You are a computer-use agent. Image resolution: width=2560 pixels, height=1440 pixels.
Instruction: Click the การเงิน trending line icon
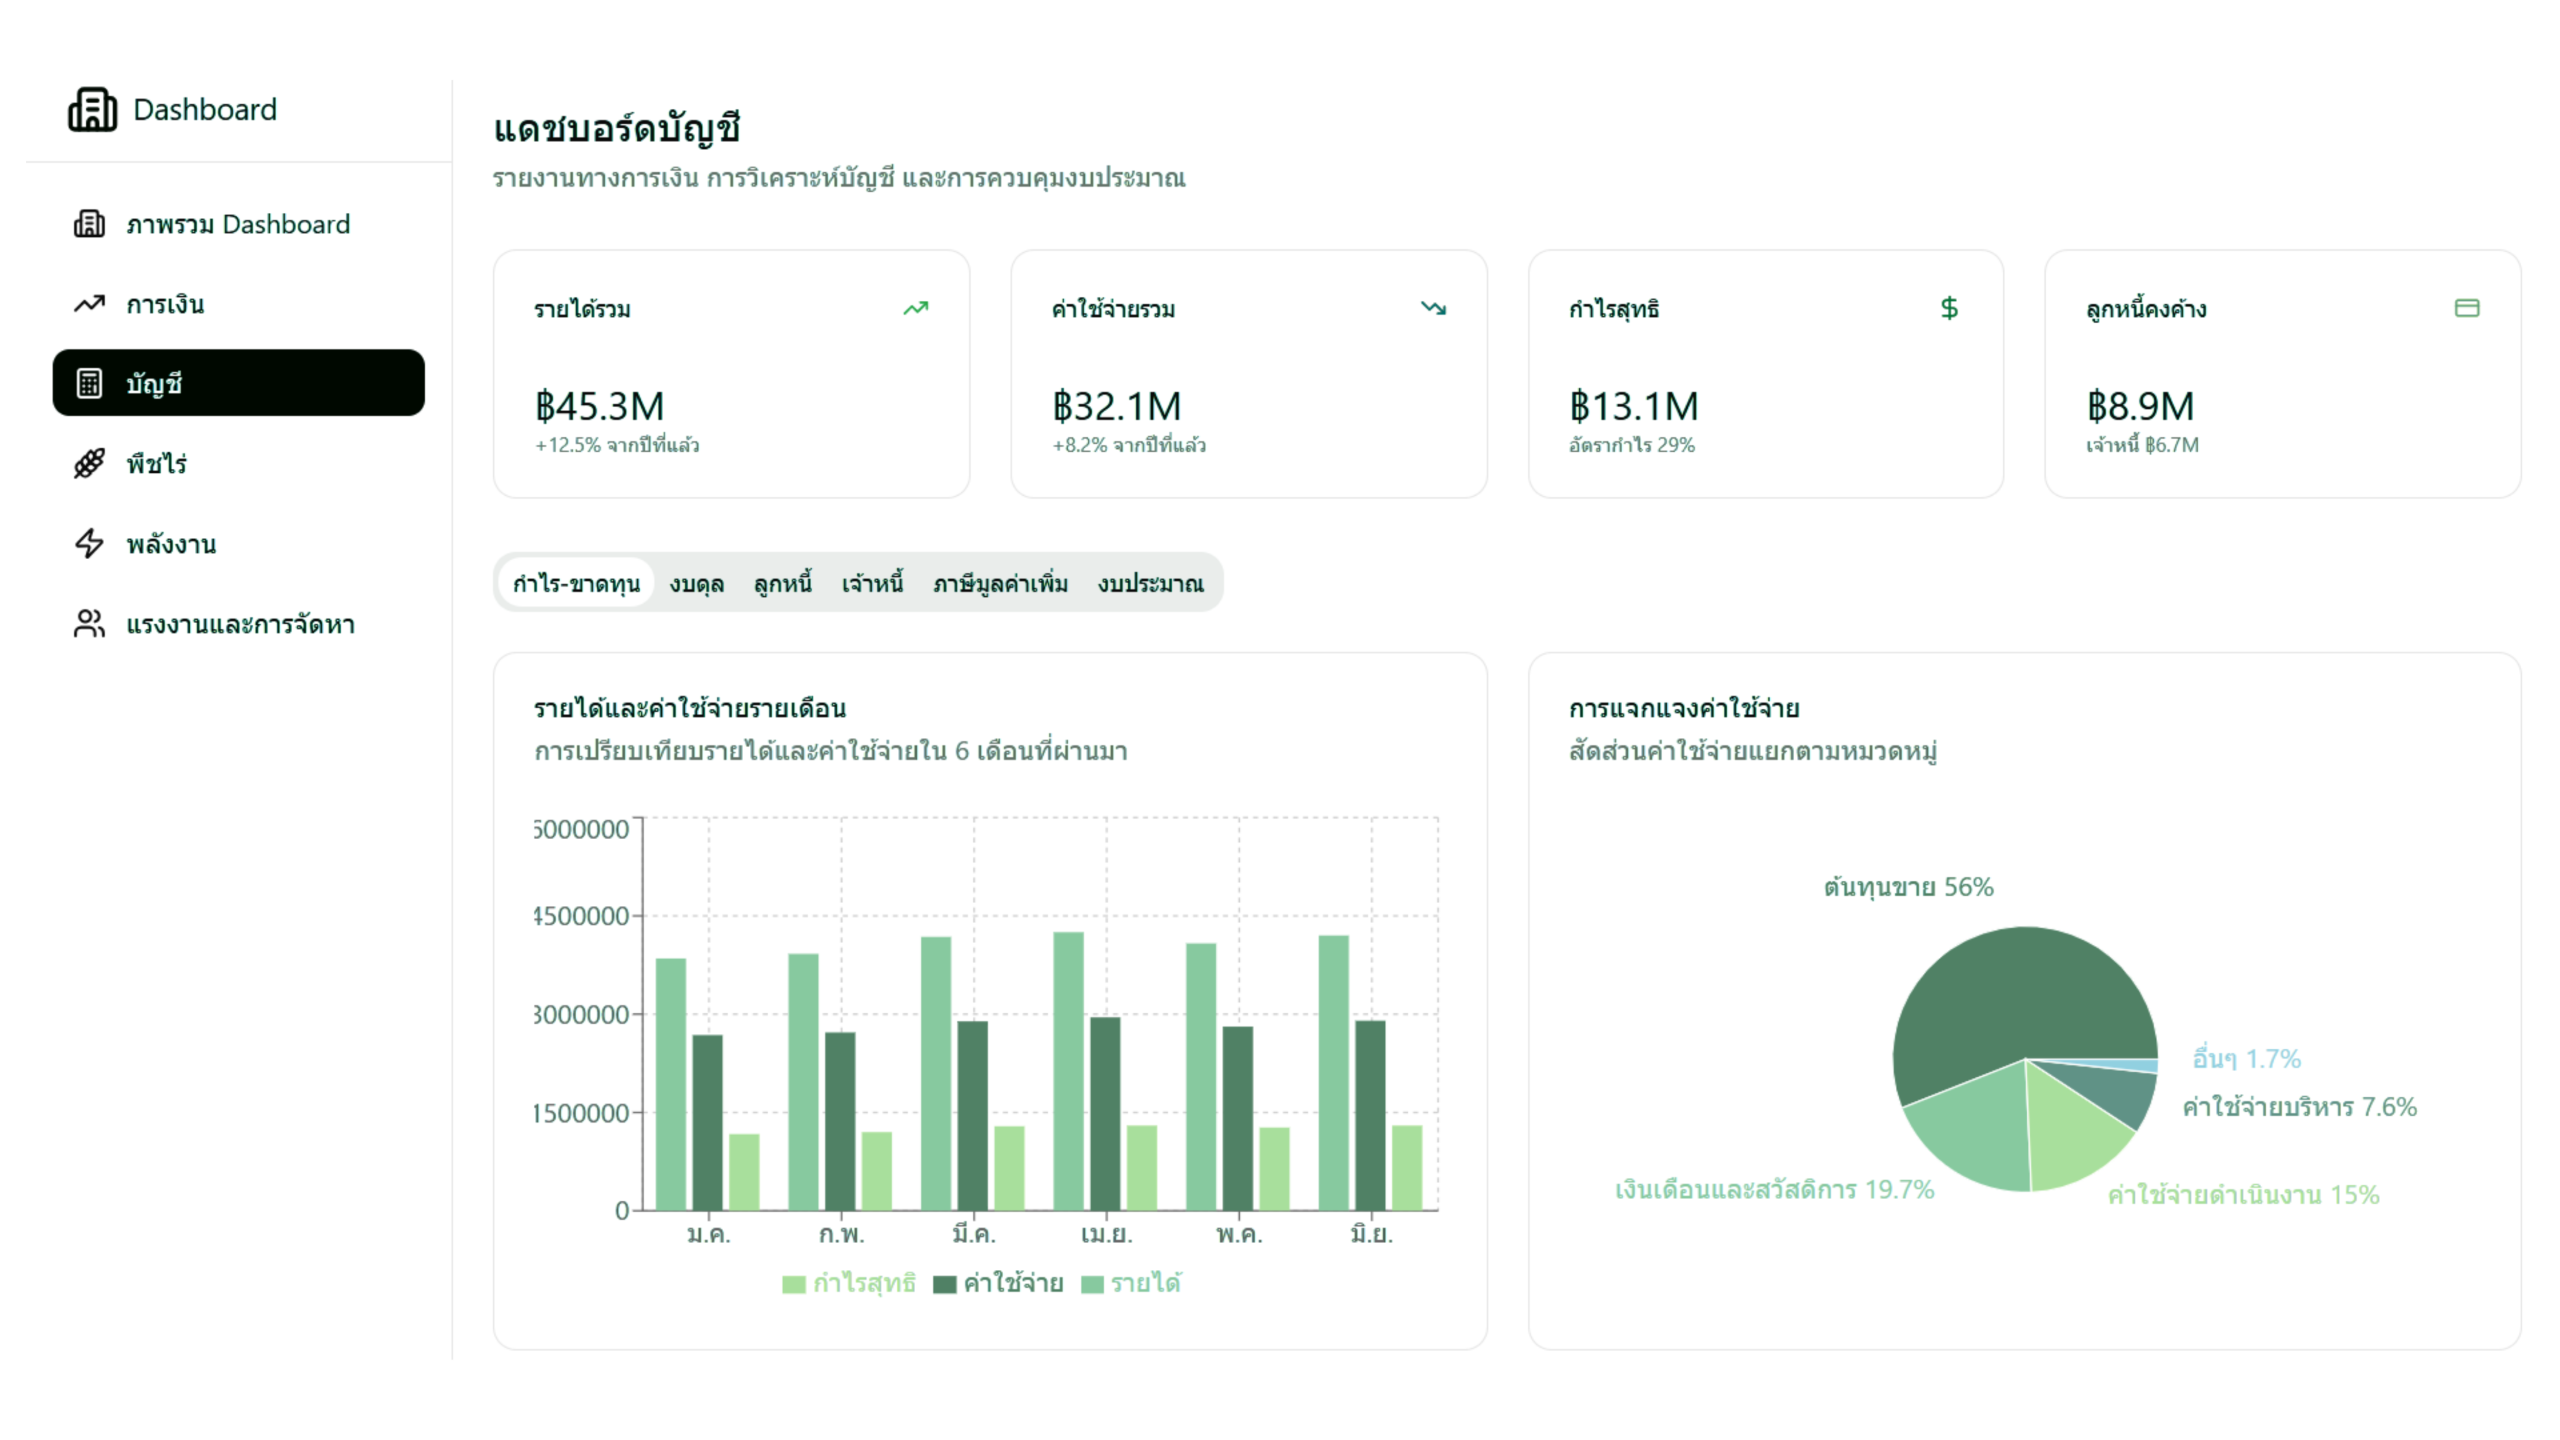89,304
